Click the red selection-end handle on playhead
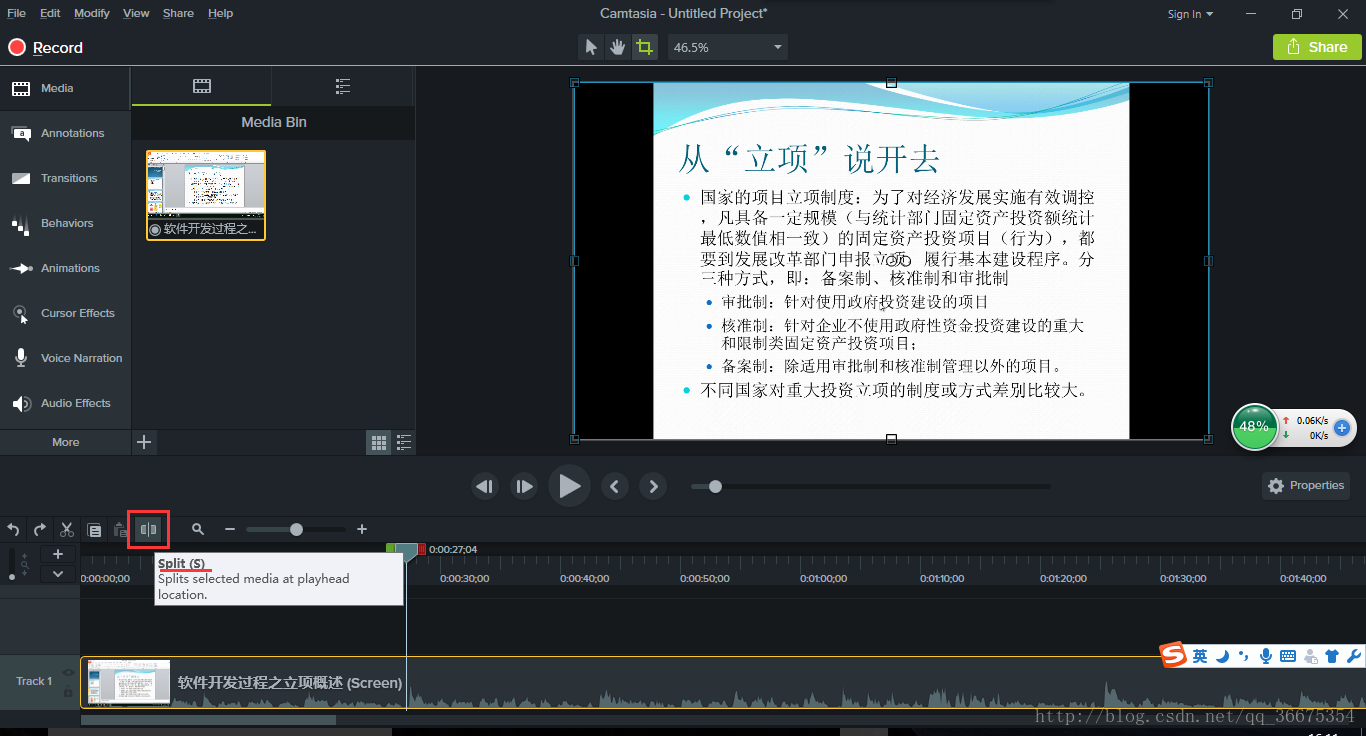 point(421,548)
